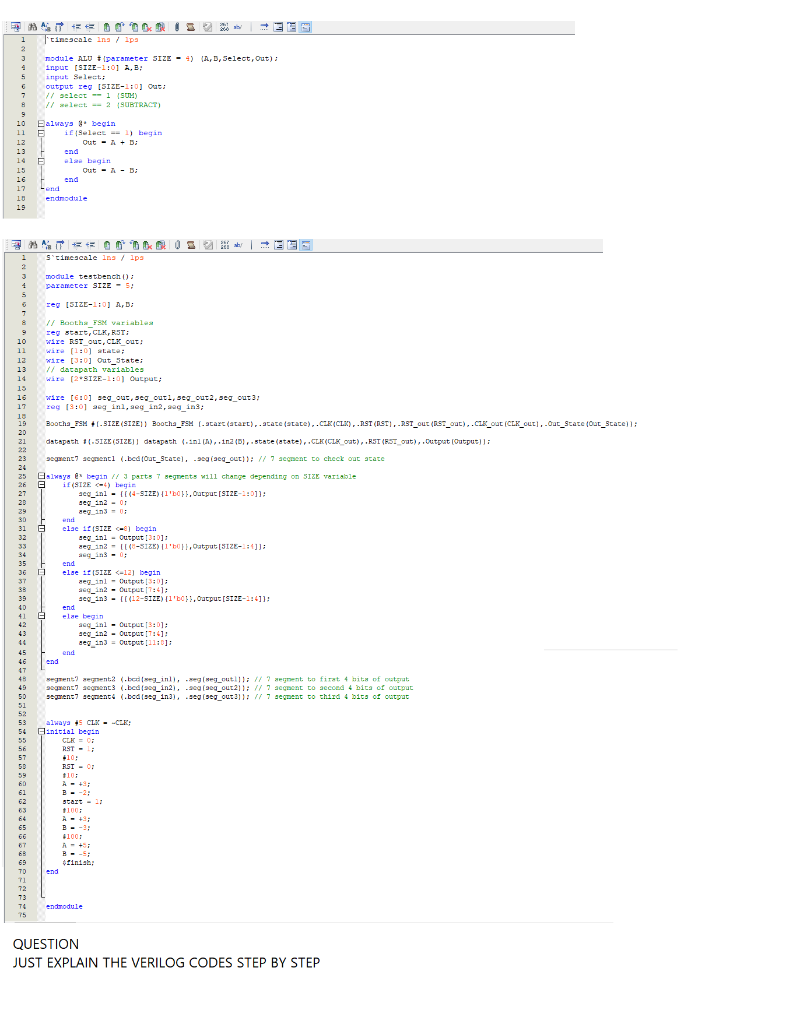Click 'endmodule' in the ALU editor
793x1024 pixels.
click(x=66, y=198)
